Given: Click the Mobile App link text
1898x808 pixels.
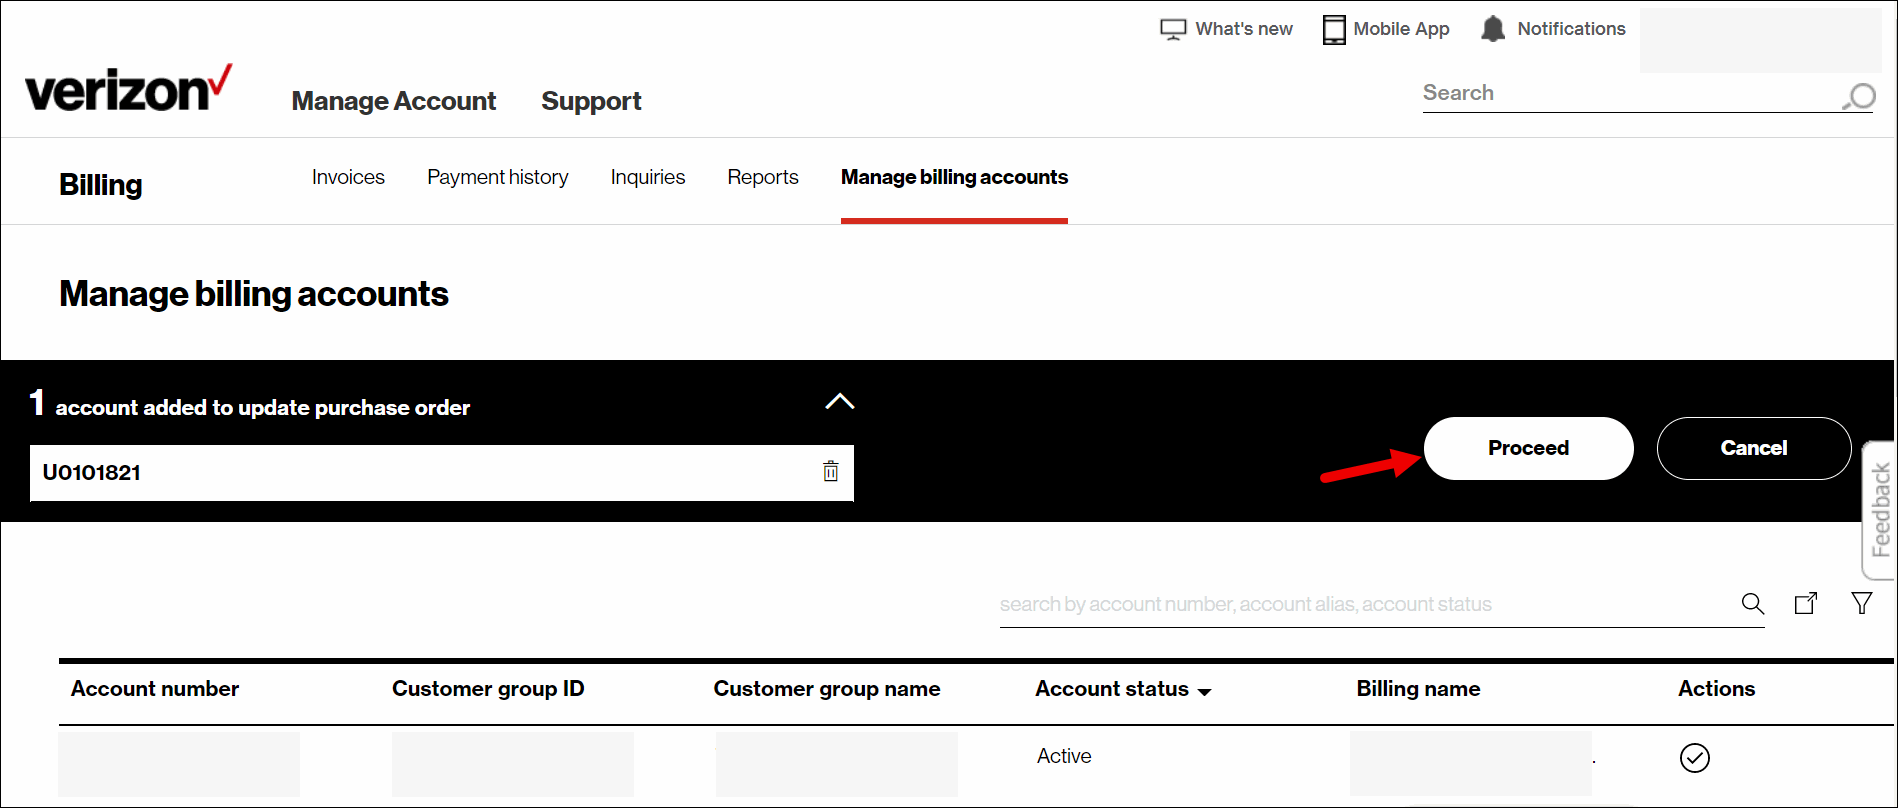Looking at the screenshot, I should pyautogui.click(x=1401, y=29).
